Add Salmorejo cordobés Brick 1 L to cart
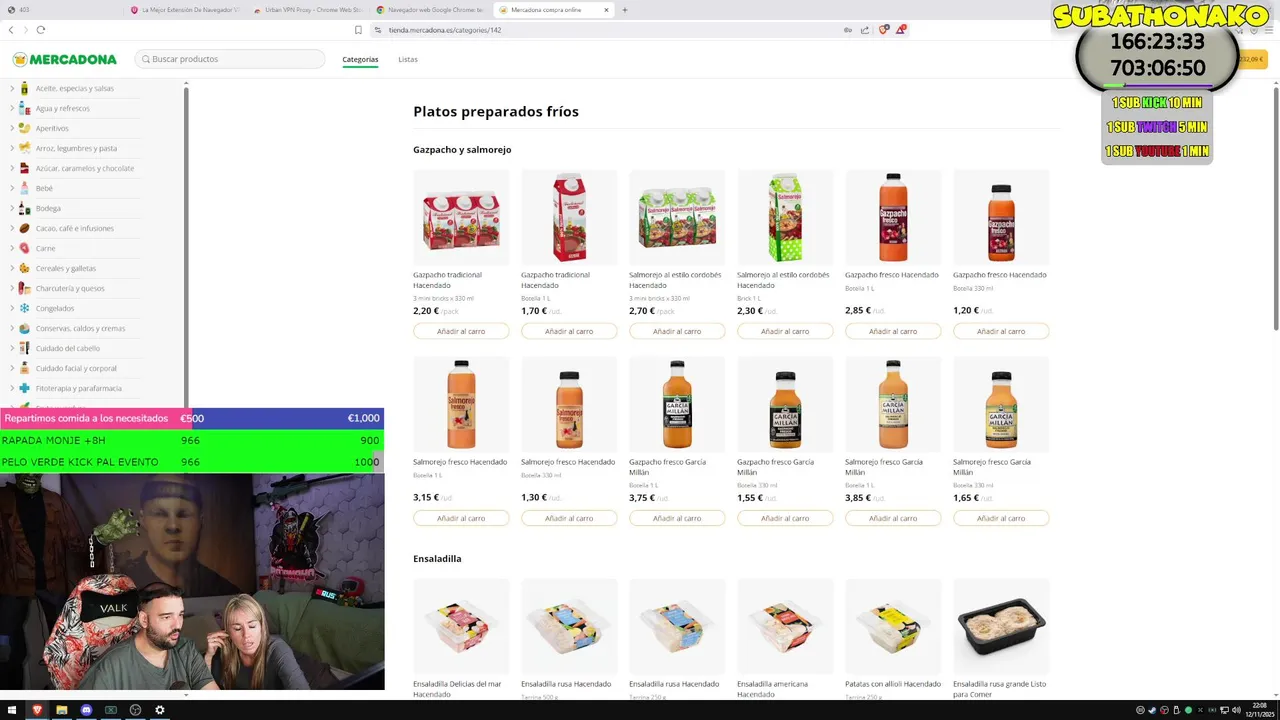The image size is (1280, 720). [785, 331]
